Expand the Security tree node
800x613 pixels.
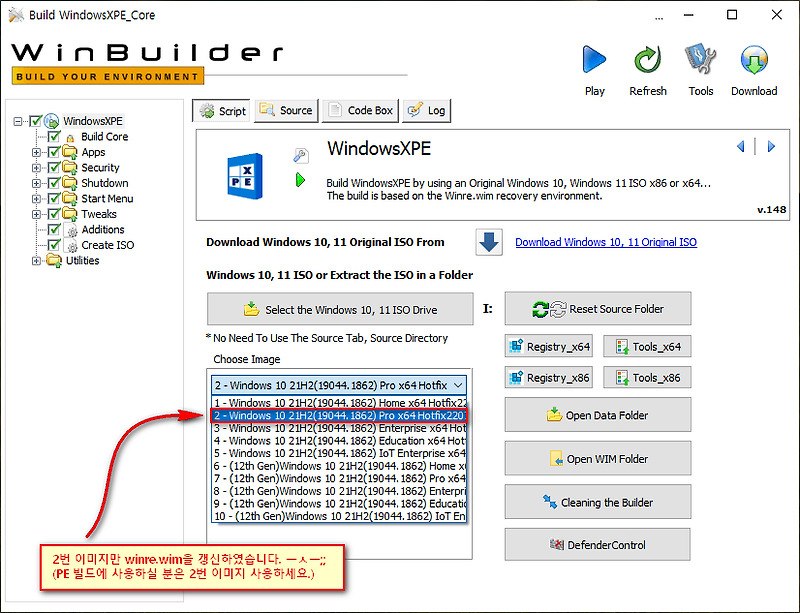point(36,167)
